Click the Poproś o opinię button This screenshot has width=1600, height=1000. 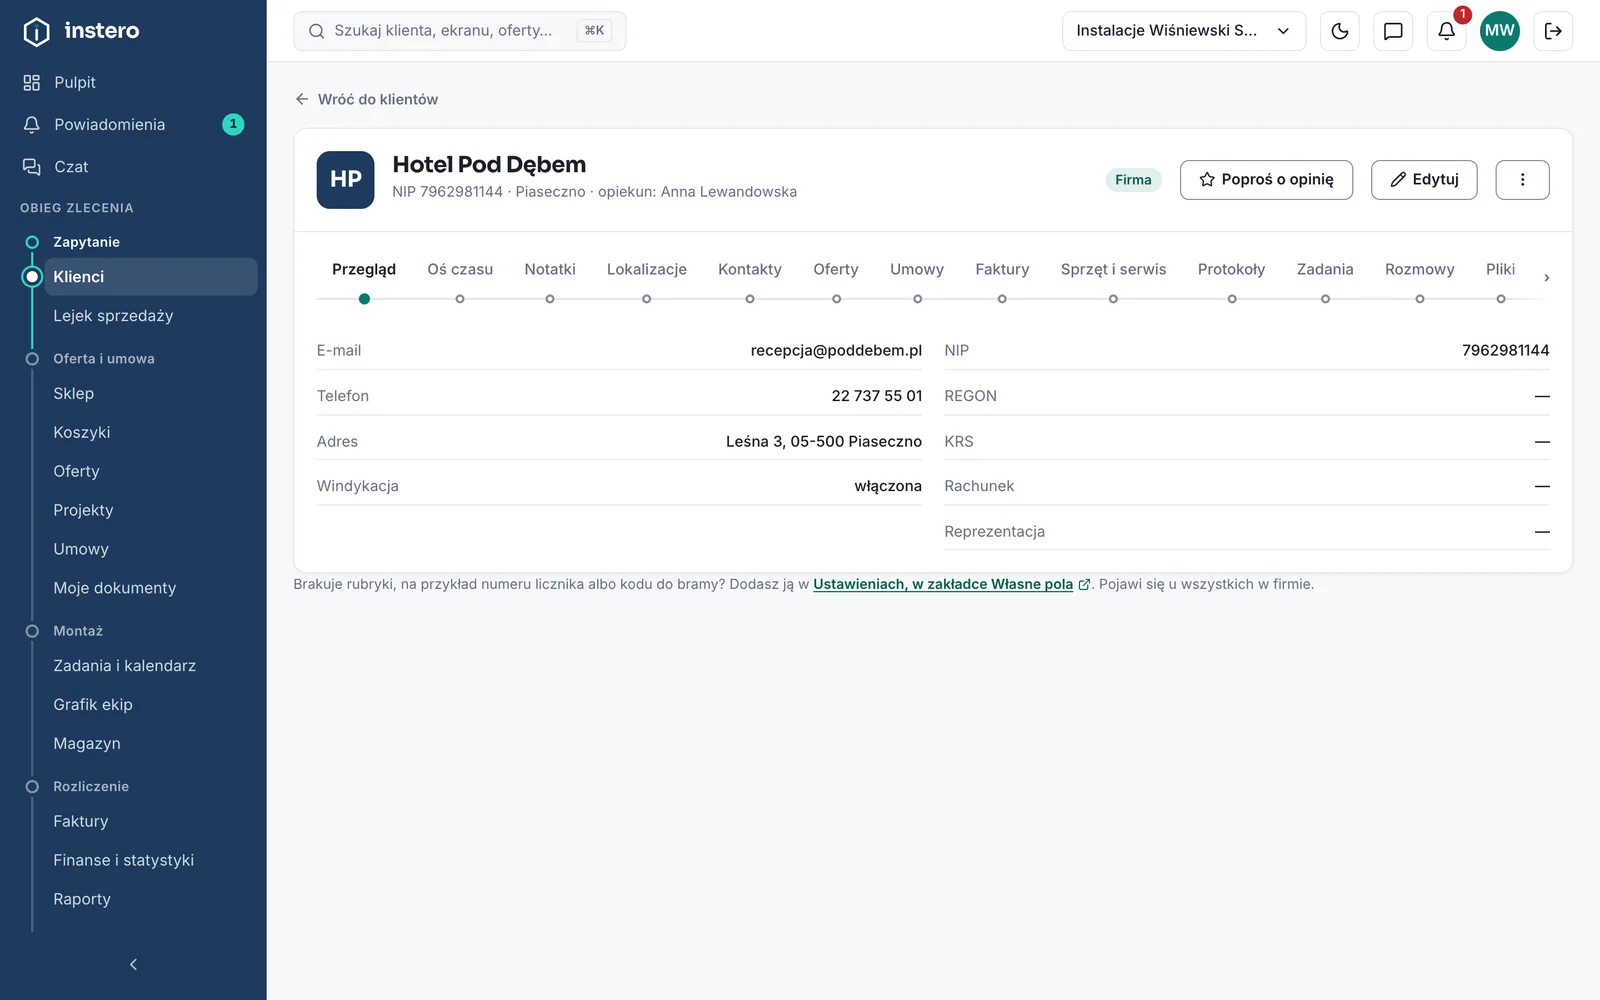[1266, 180]
